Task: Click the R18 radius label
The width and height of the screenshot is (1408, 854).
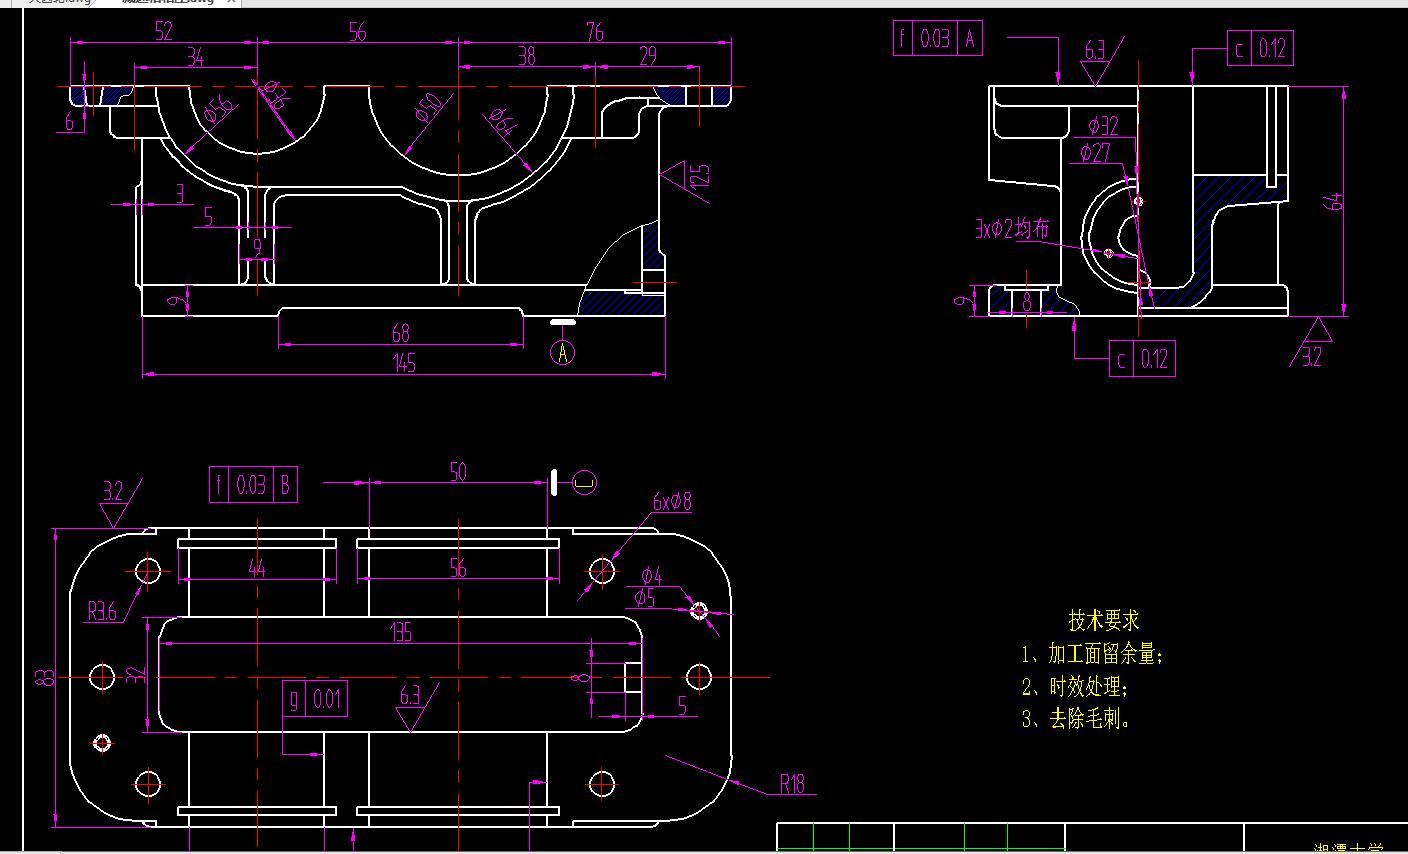Action: pyautogui.click(x=792, y=784)
